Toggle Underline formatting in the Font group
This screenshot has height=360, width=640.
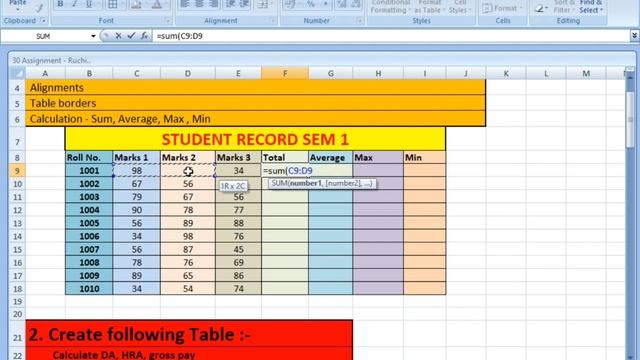click(x=89, y=4)
